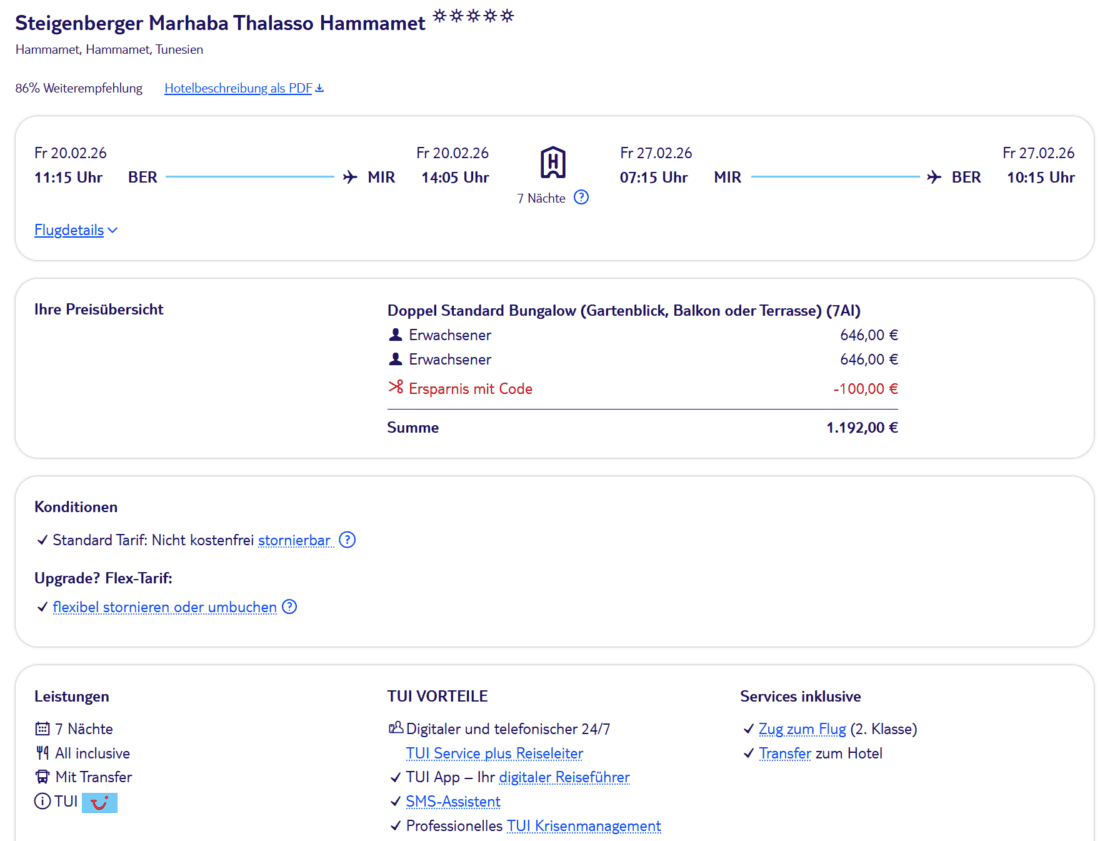Open the TUI Krisenmanagement link
This screenshot has width=1100, height=841.
[x=583, y=826]
